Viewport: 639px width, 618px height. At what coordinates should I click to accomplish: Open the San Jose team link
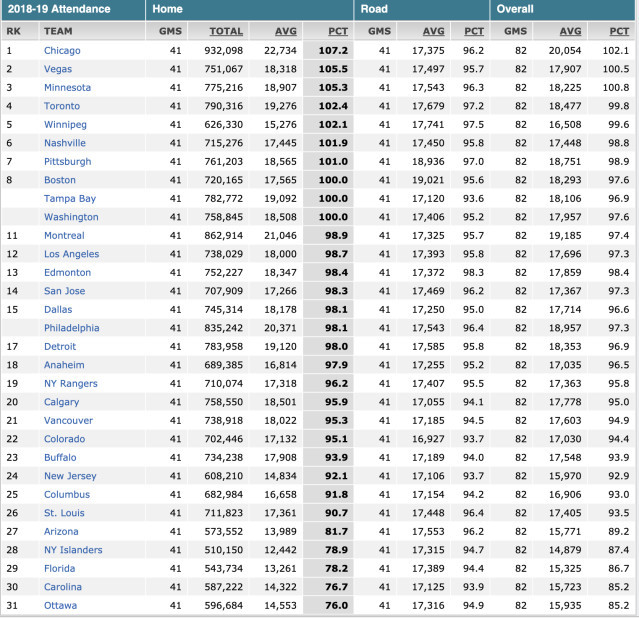pyautogui.click(x=65, y=291)
